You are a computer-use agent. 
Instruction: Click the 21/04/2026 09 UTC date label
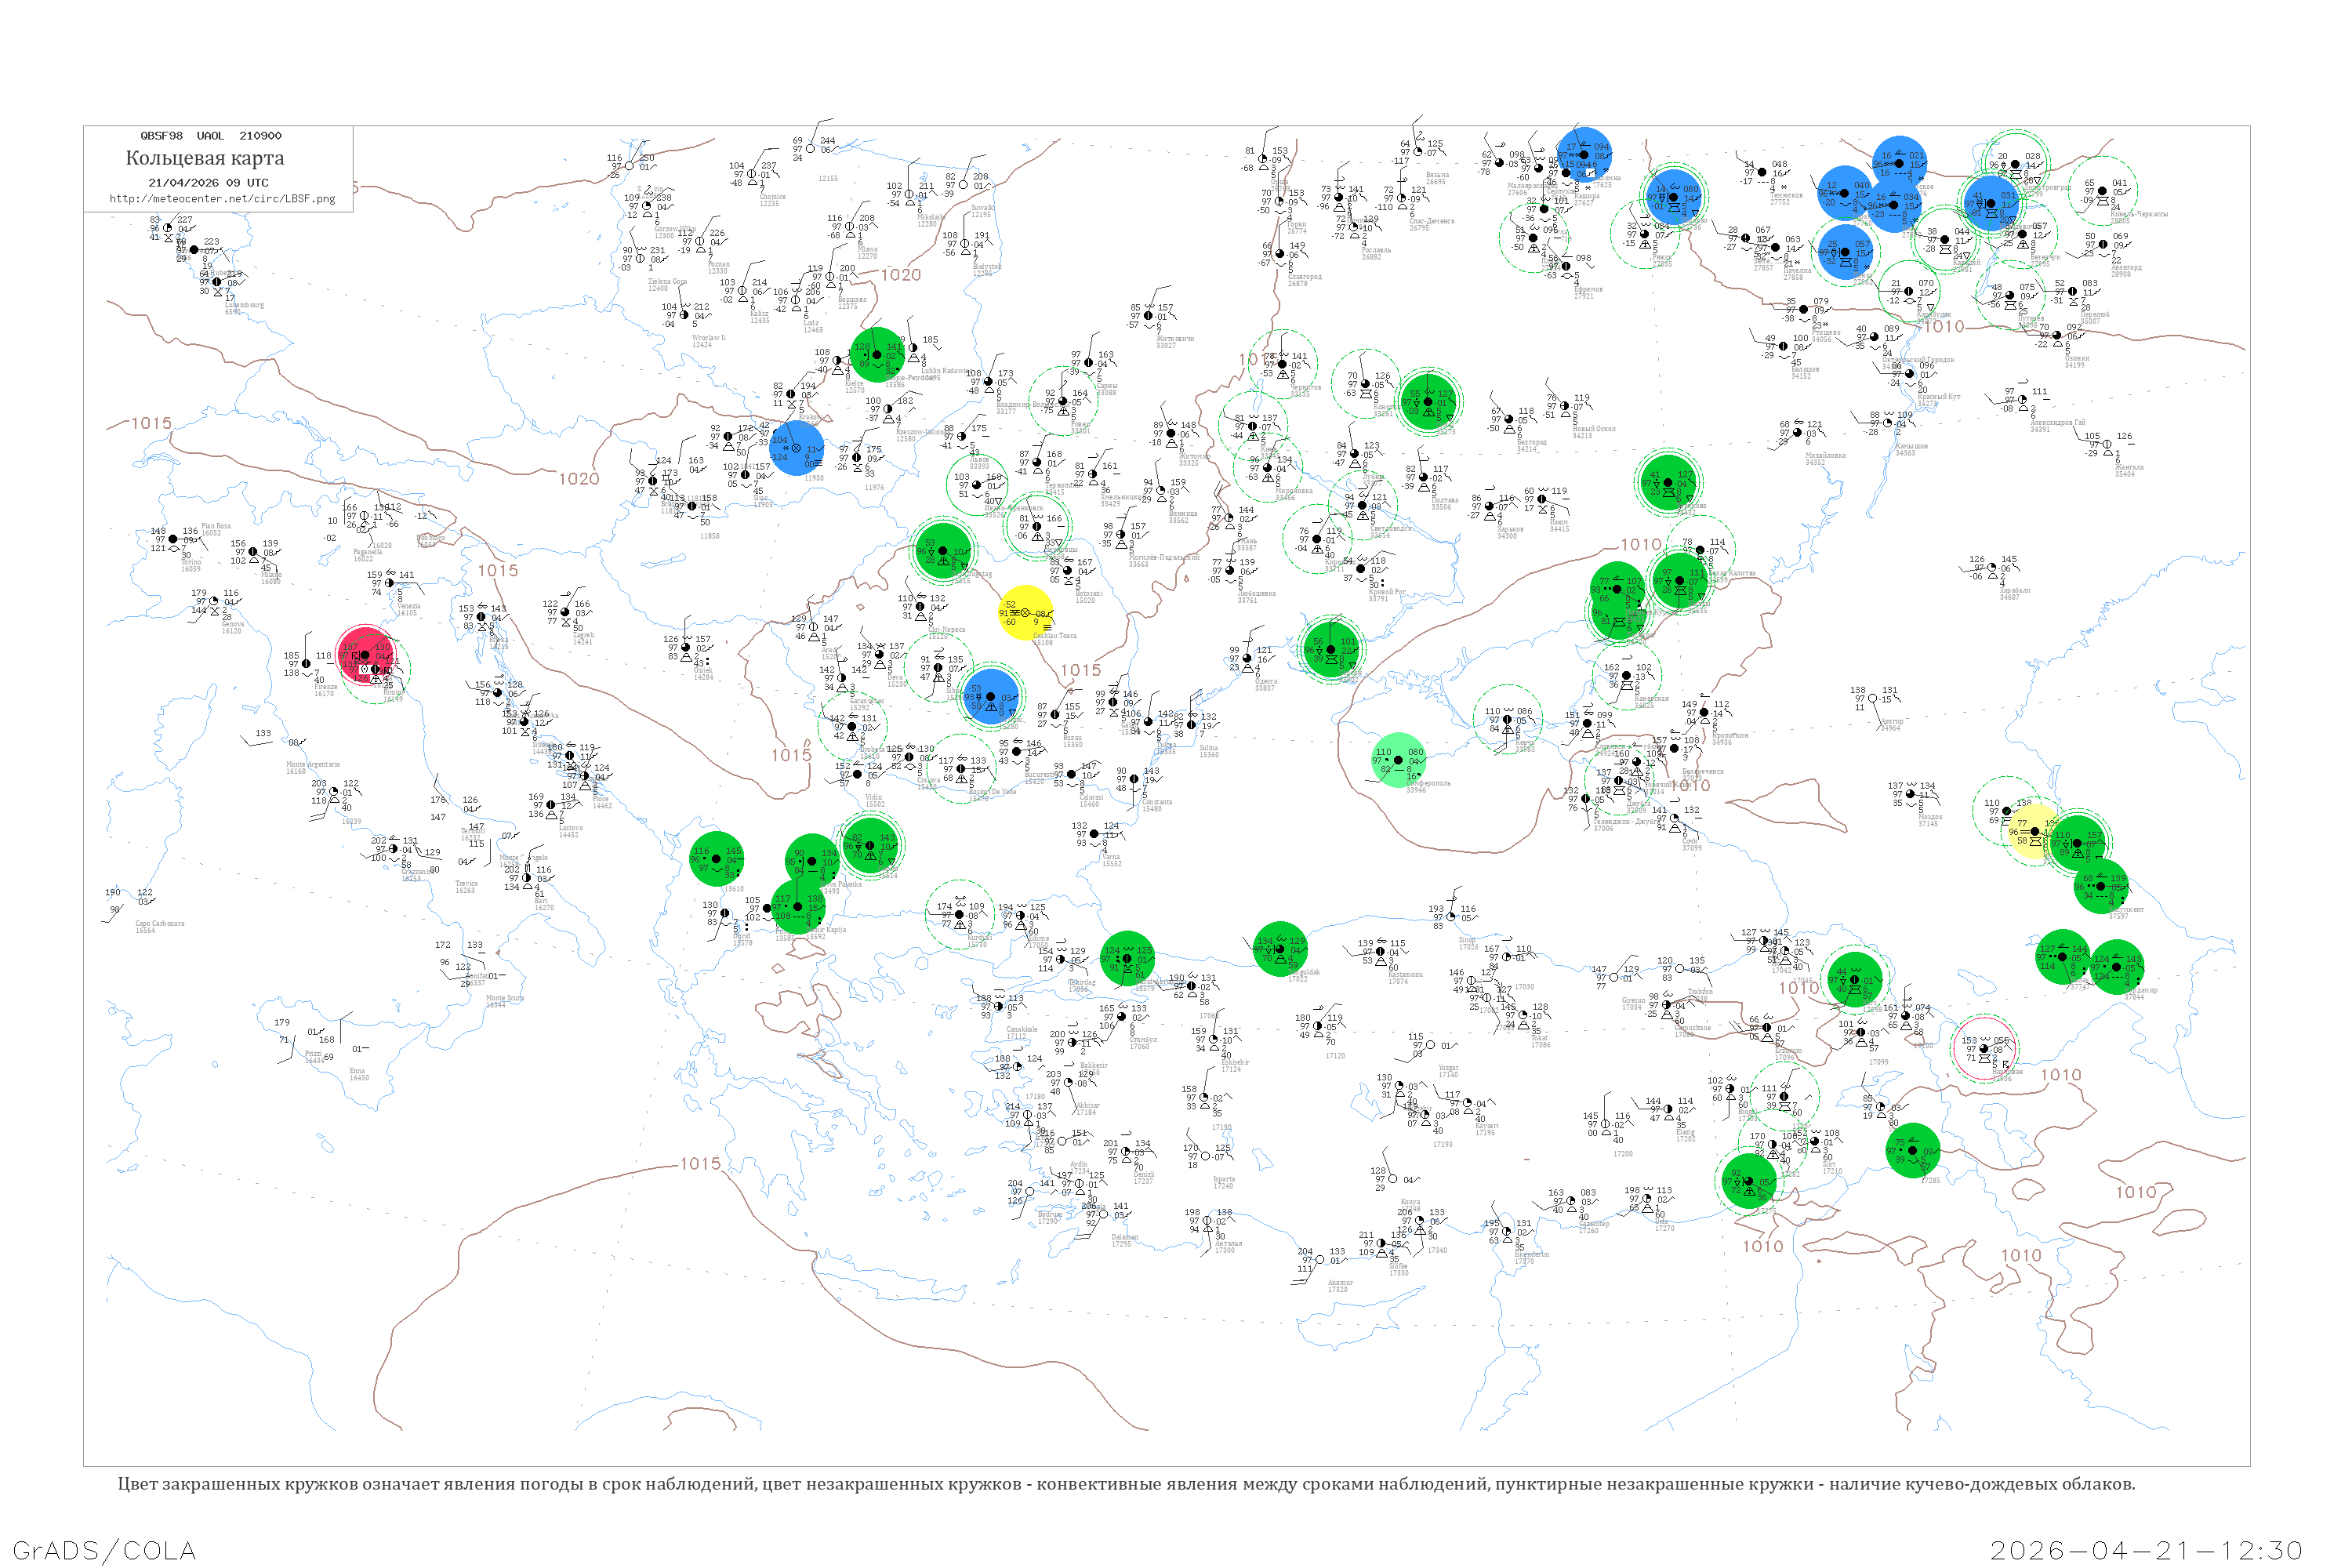208,183
